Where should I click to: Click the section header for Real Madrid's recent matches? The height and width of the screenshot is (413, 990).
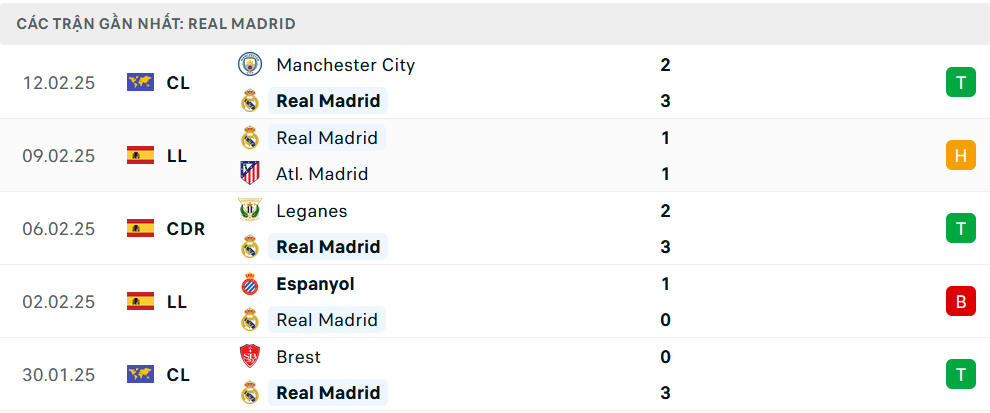[x=156, y=24]
